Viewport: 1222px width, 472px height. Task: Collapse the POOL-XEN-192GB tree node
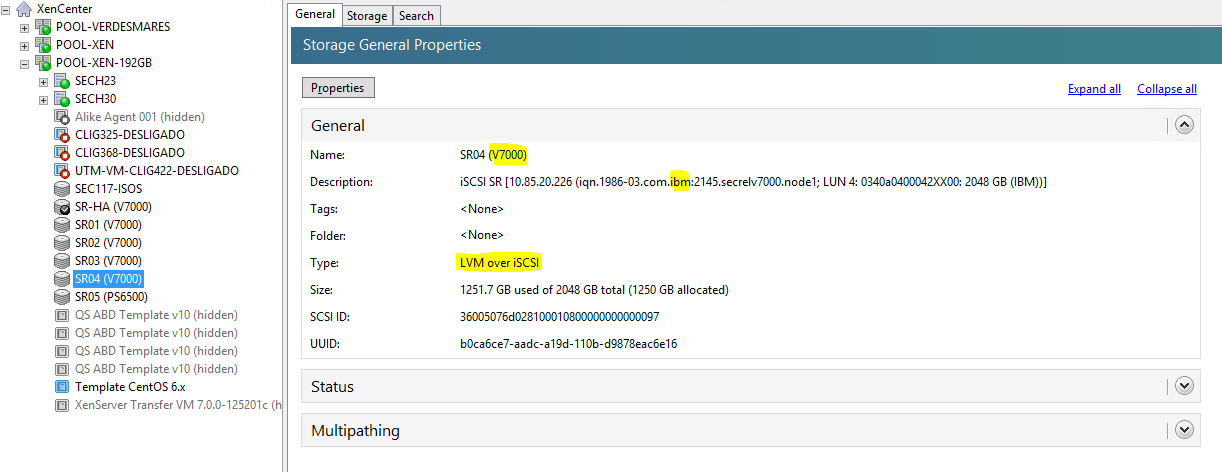(x=25, y=63)
